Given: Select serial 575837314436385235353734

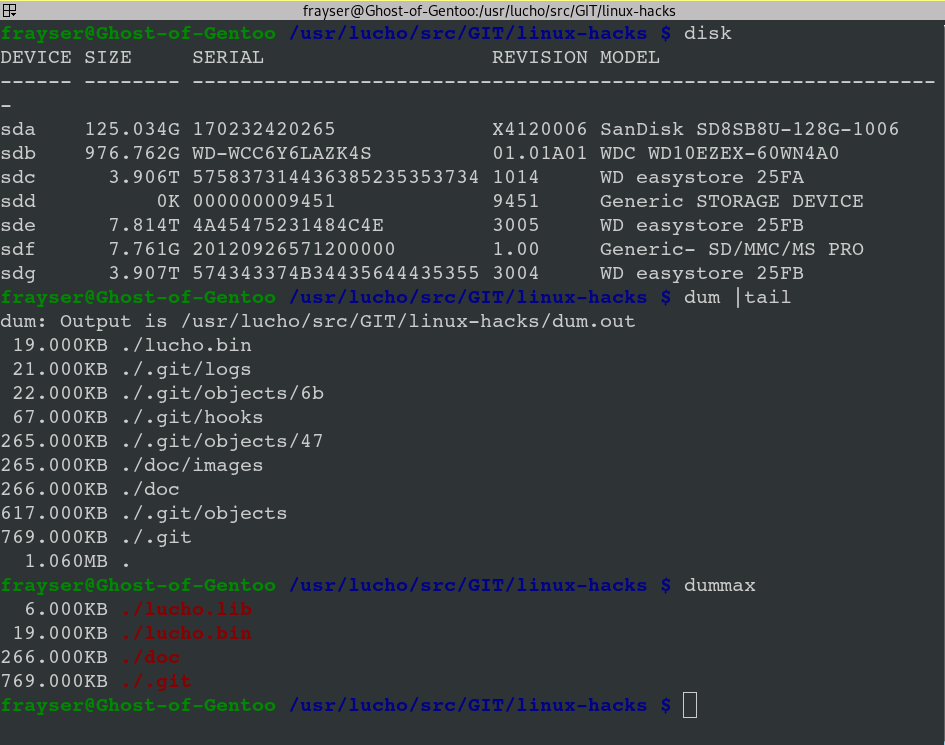Looking at the screenshot, I should click(336, 177).
